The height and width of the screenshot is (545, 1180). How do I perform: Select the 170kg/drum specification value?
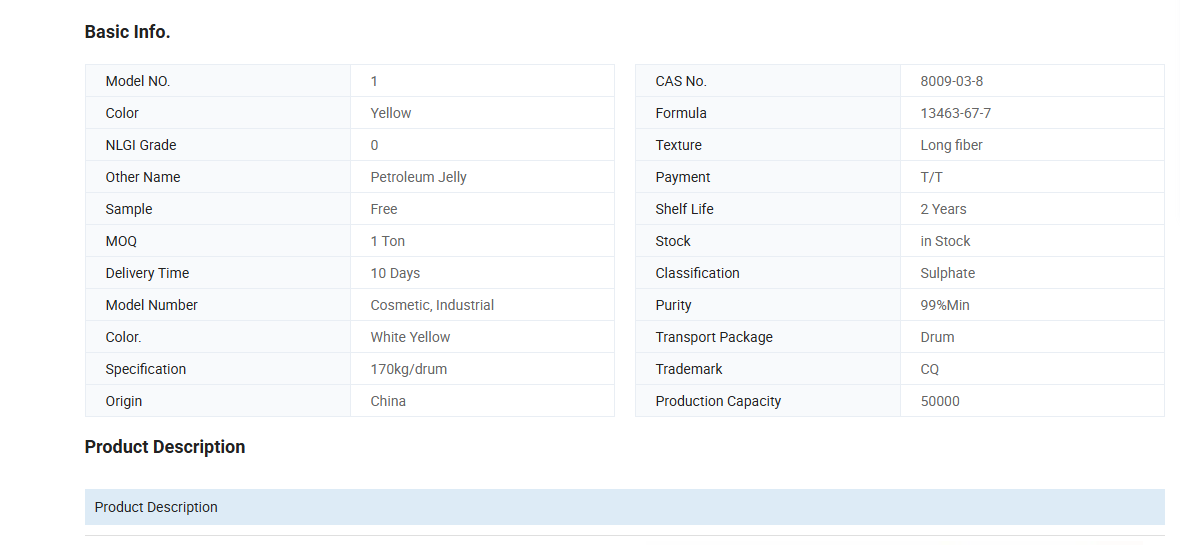[408, 369]
